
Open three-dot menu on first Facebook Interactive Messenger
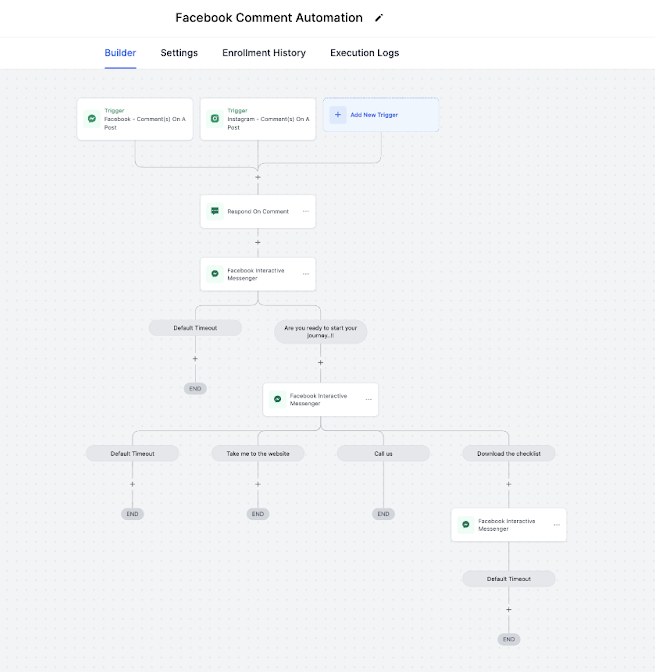coord(306,274)
